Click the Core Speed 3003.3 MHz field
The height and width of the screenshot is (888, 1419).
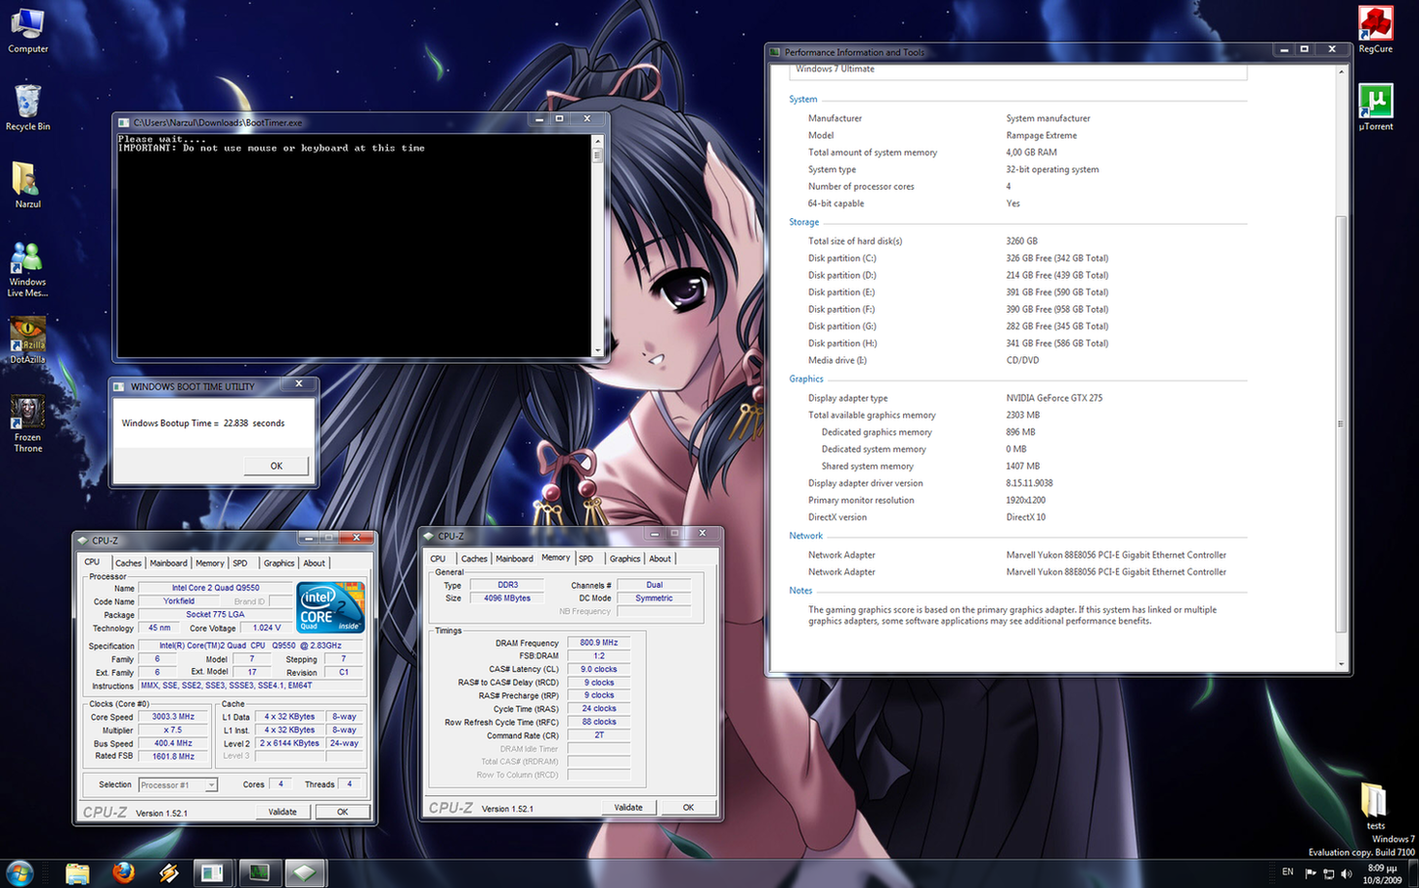(x=173, y=717)
